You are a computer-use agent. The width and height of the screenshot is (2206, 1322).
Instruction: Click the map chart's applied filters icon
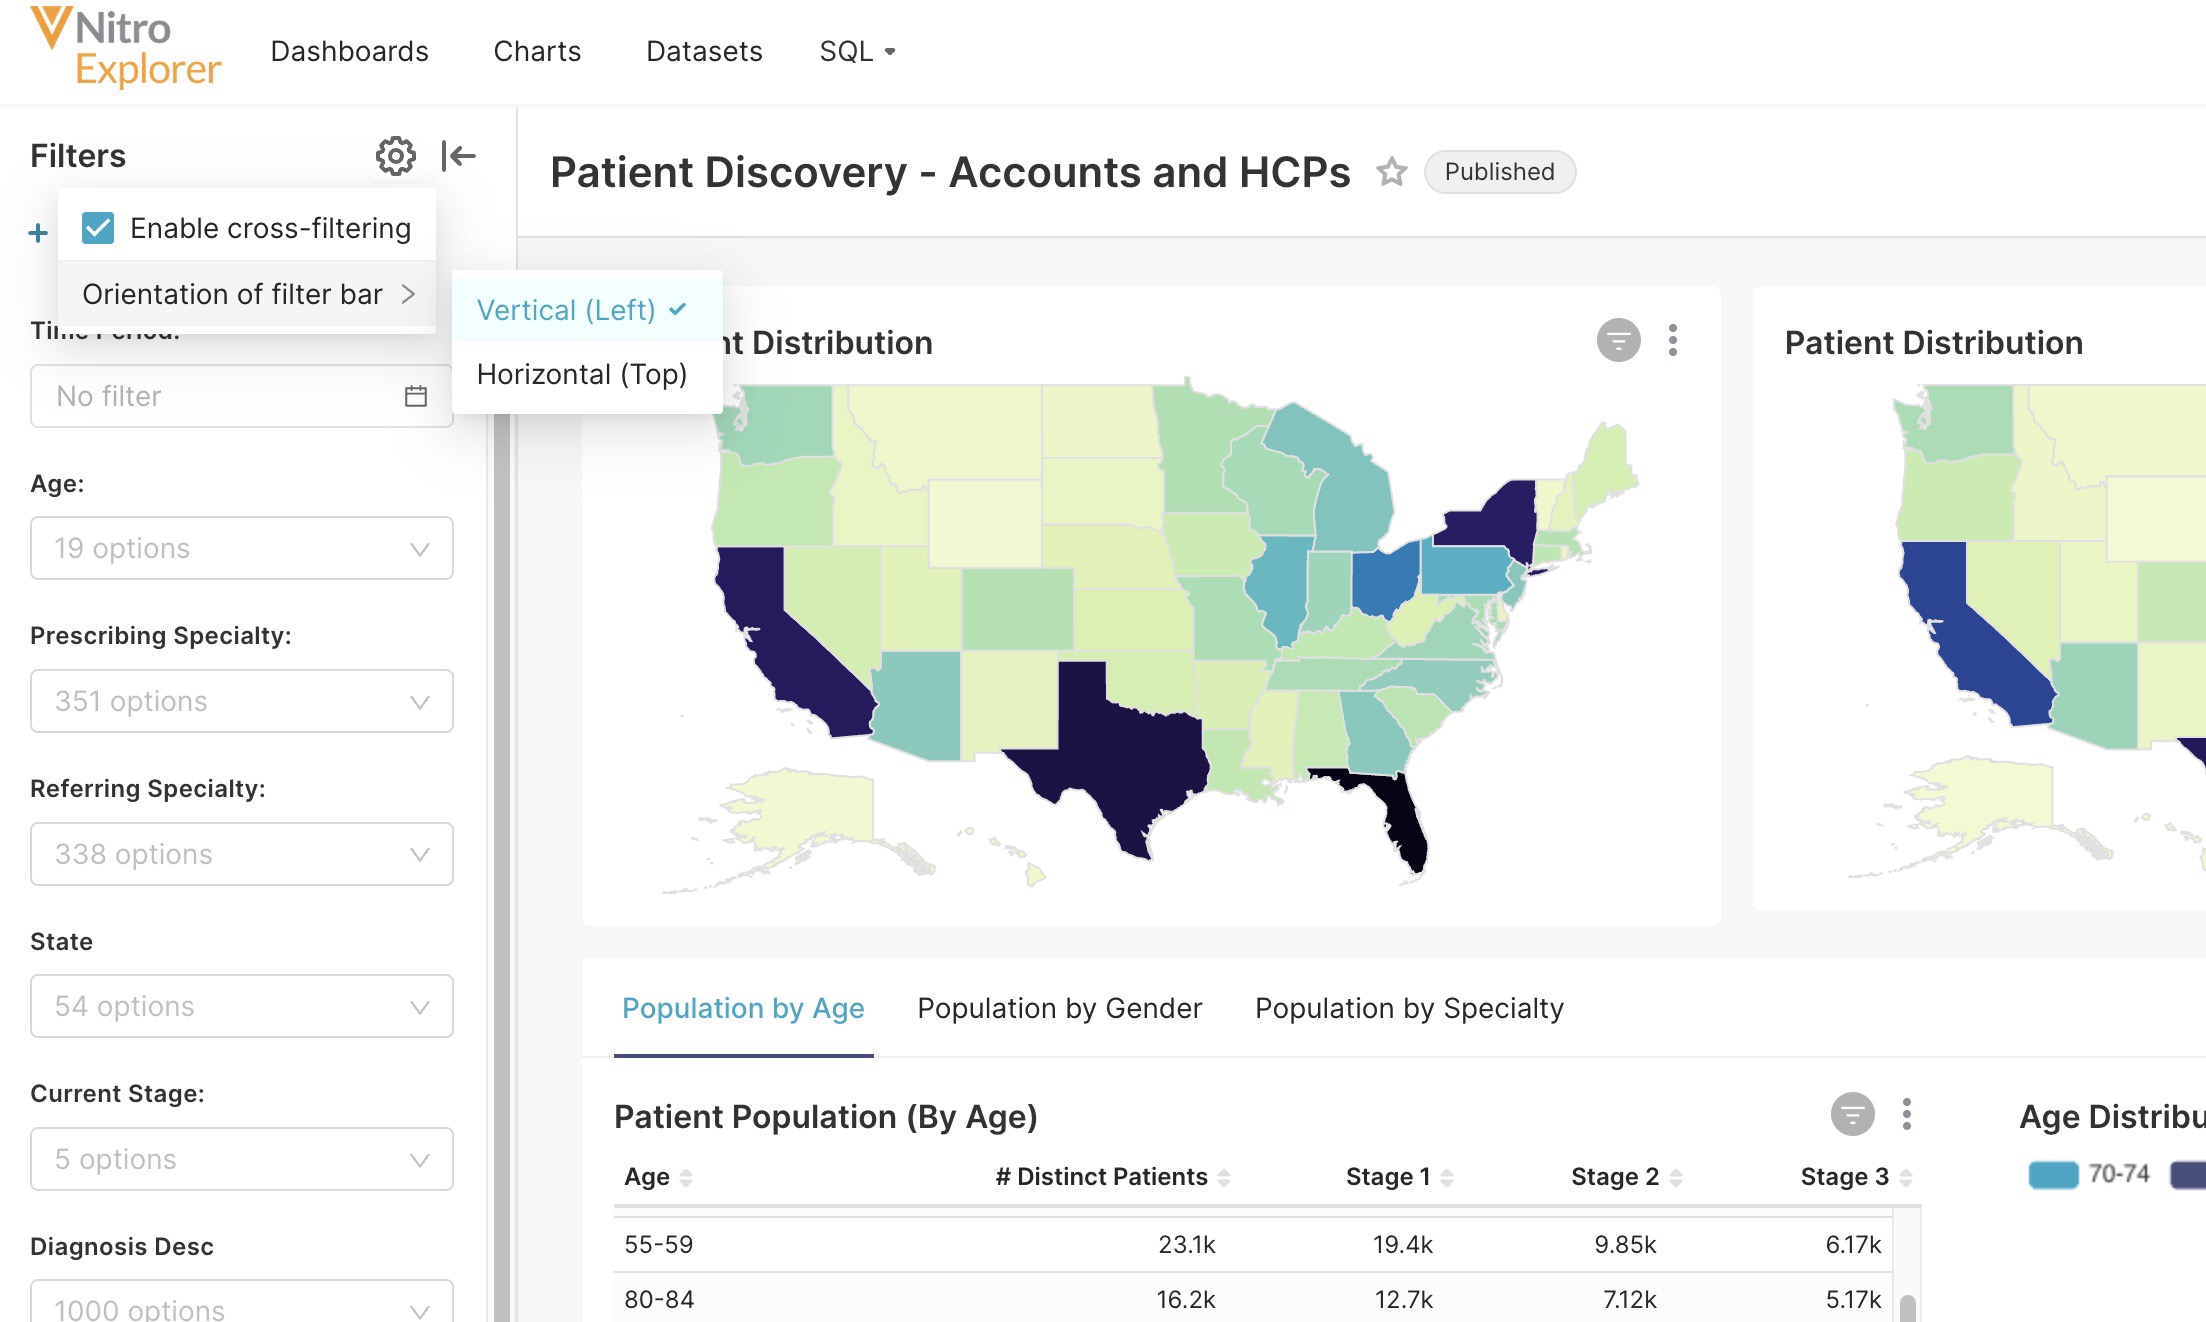coord(1618,341)
